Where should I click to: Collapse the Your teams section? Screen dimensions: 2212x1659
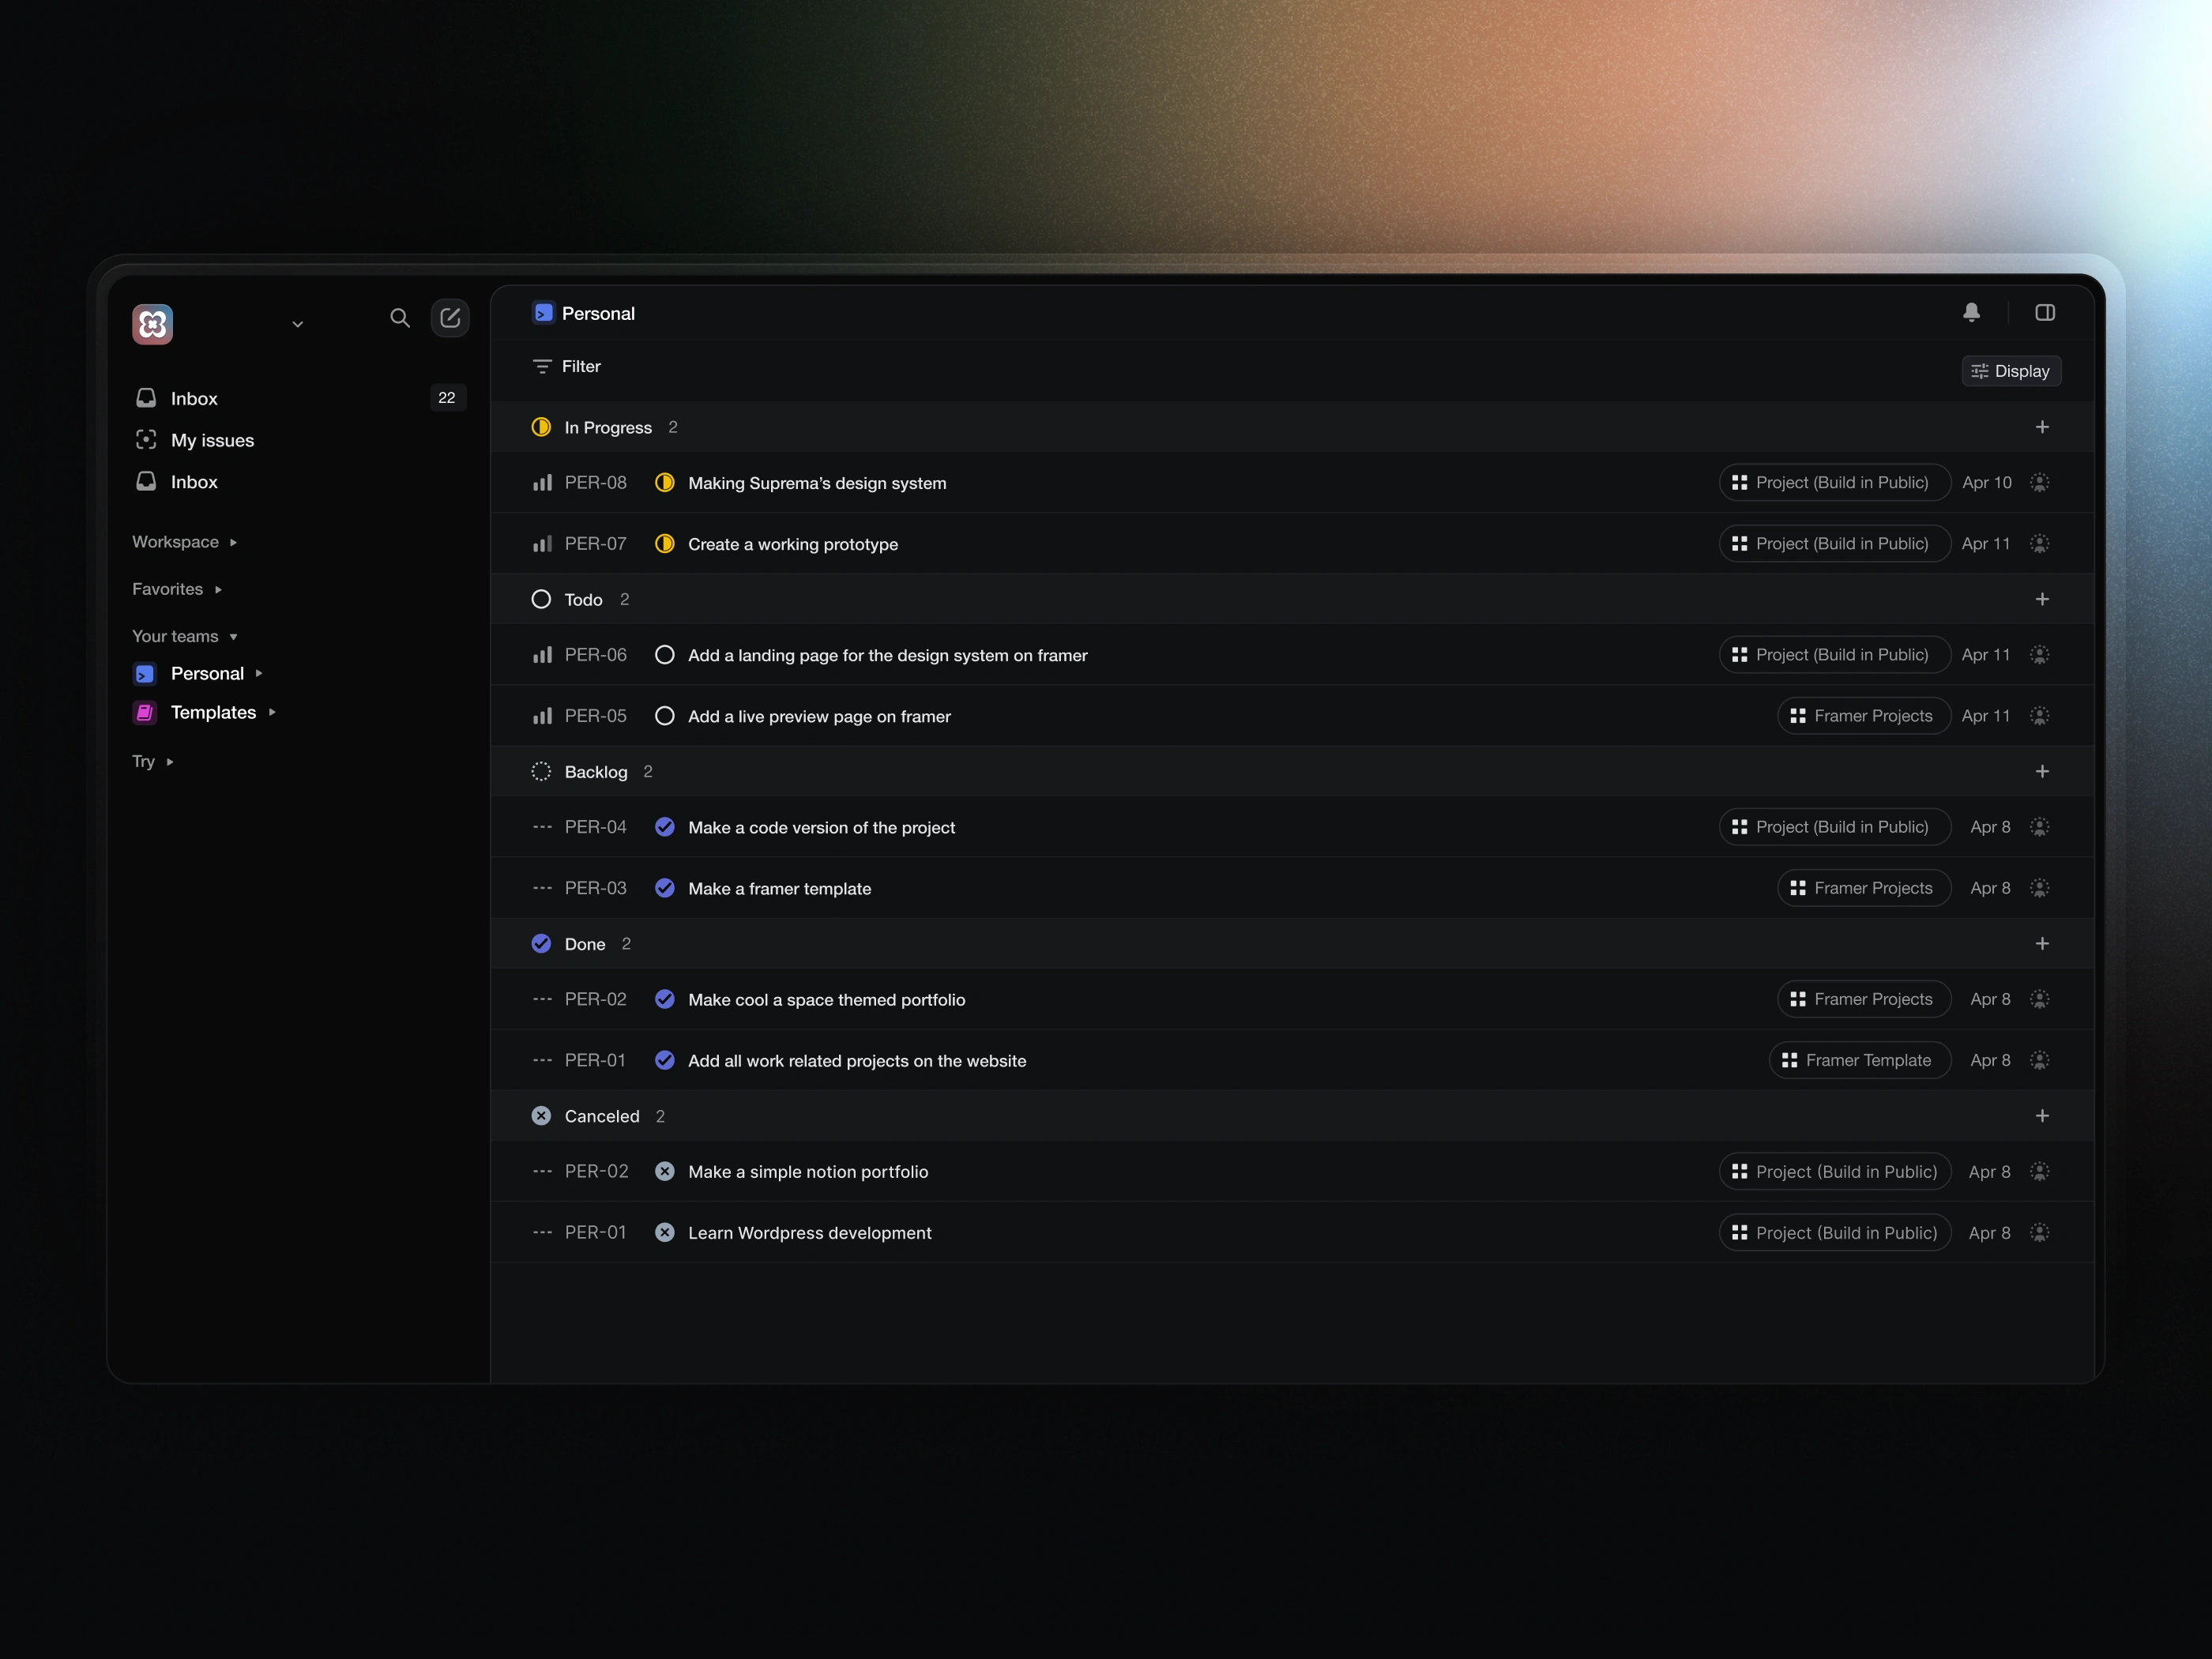pos(185,636)
